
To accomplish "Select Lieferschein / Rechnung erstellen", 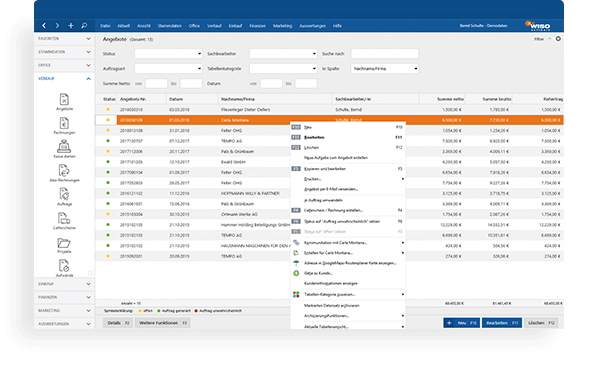I will click(x=347, y=211).
